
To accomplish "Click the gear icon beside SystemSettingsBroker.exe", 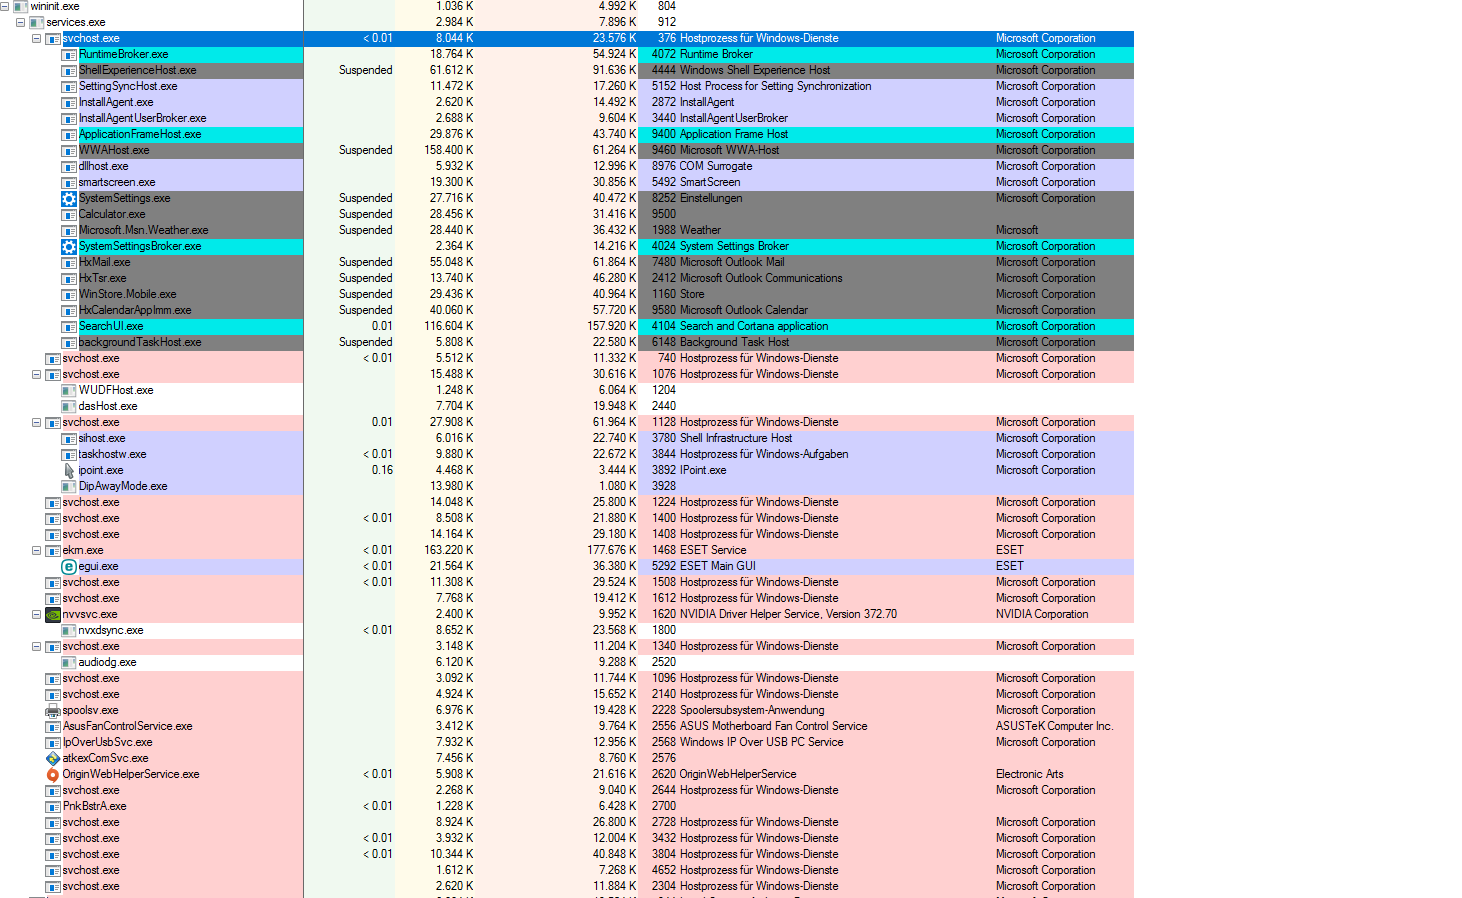I will [x=69, y=246].
